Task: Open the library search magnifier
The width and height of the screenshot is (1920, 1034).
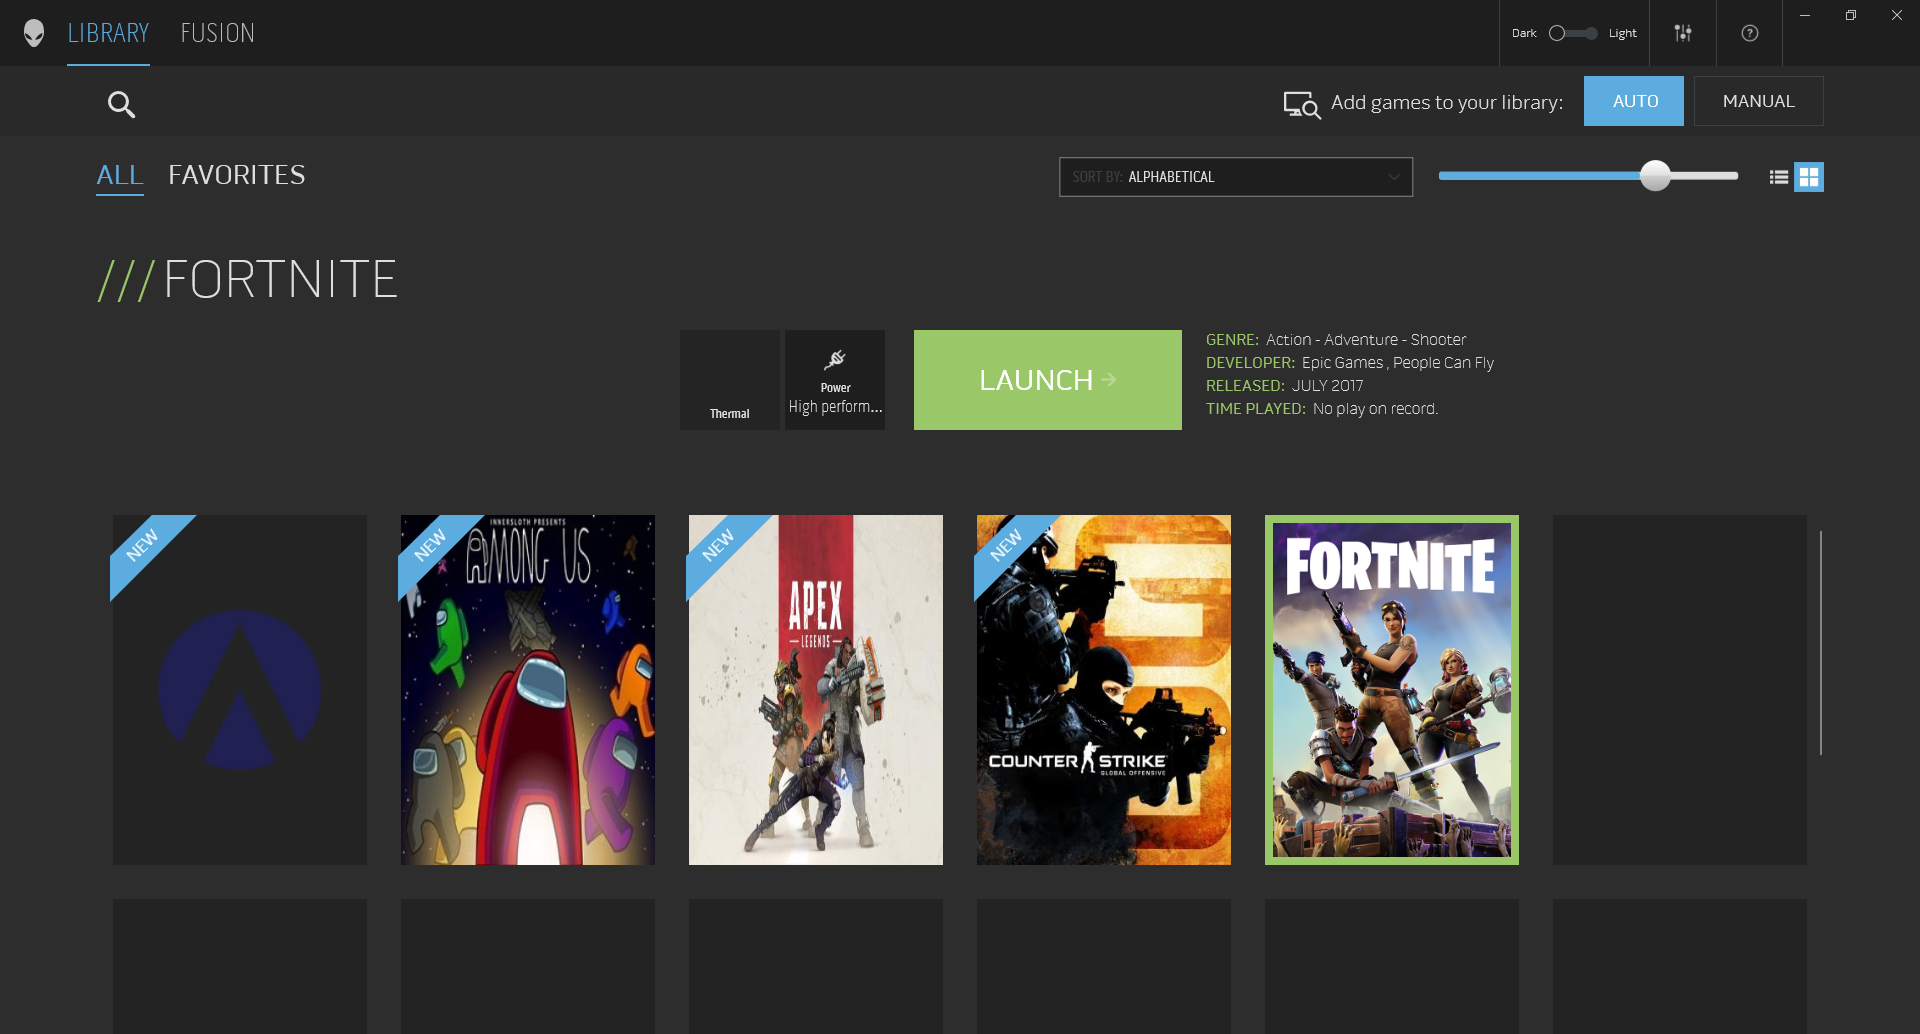Action: (x=121, y=104)
